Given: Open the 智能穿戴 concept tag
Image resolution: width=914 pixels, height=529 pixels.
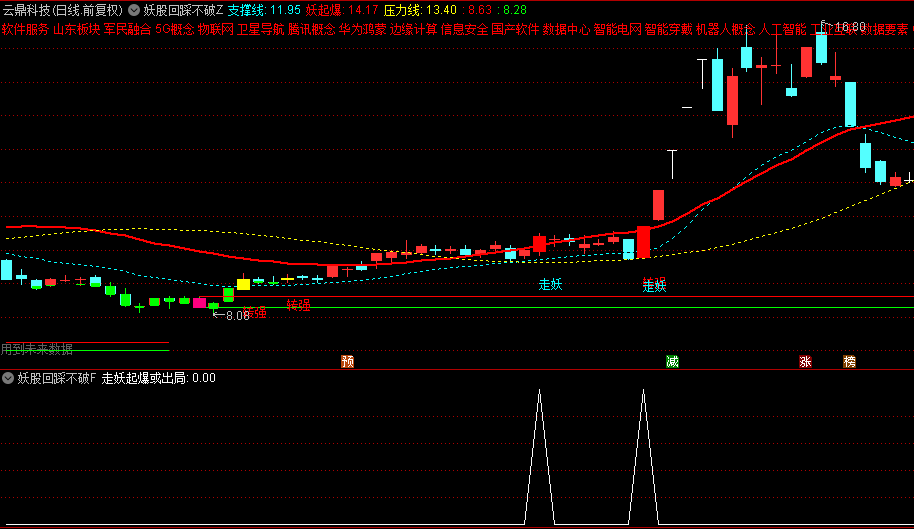Looking at the screenshot, I should [x=668, y=29].
